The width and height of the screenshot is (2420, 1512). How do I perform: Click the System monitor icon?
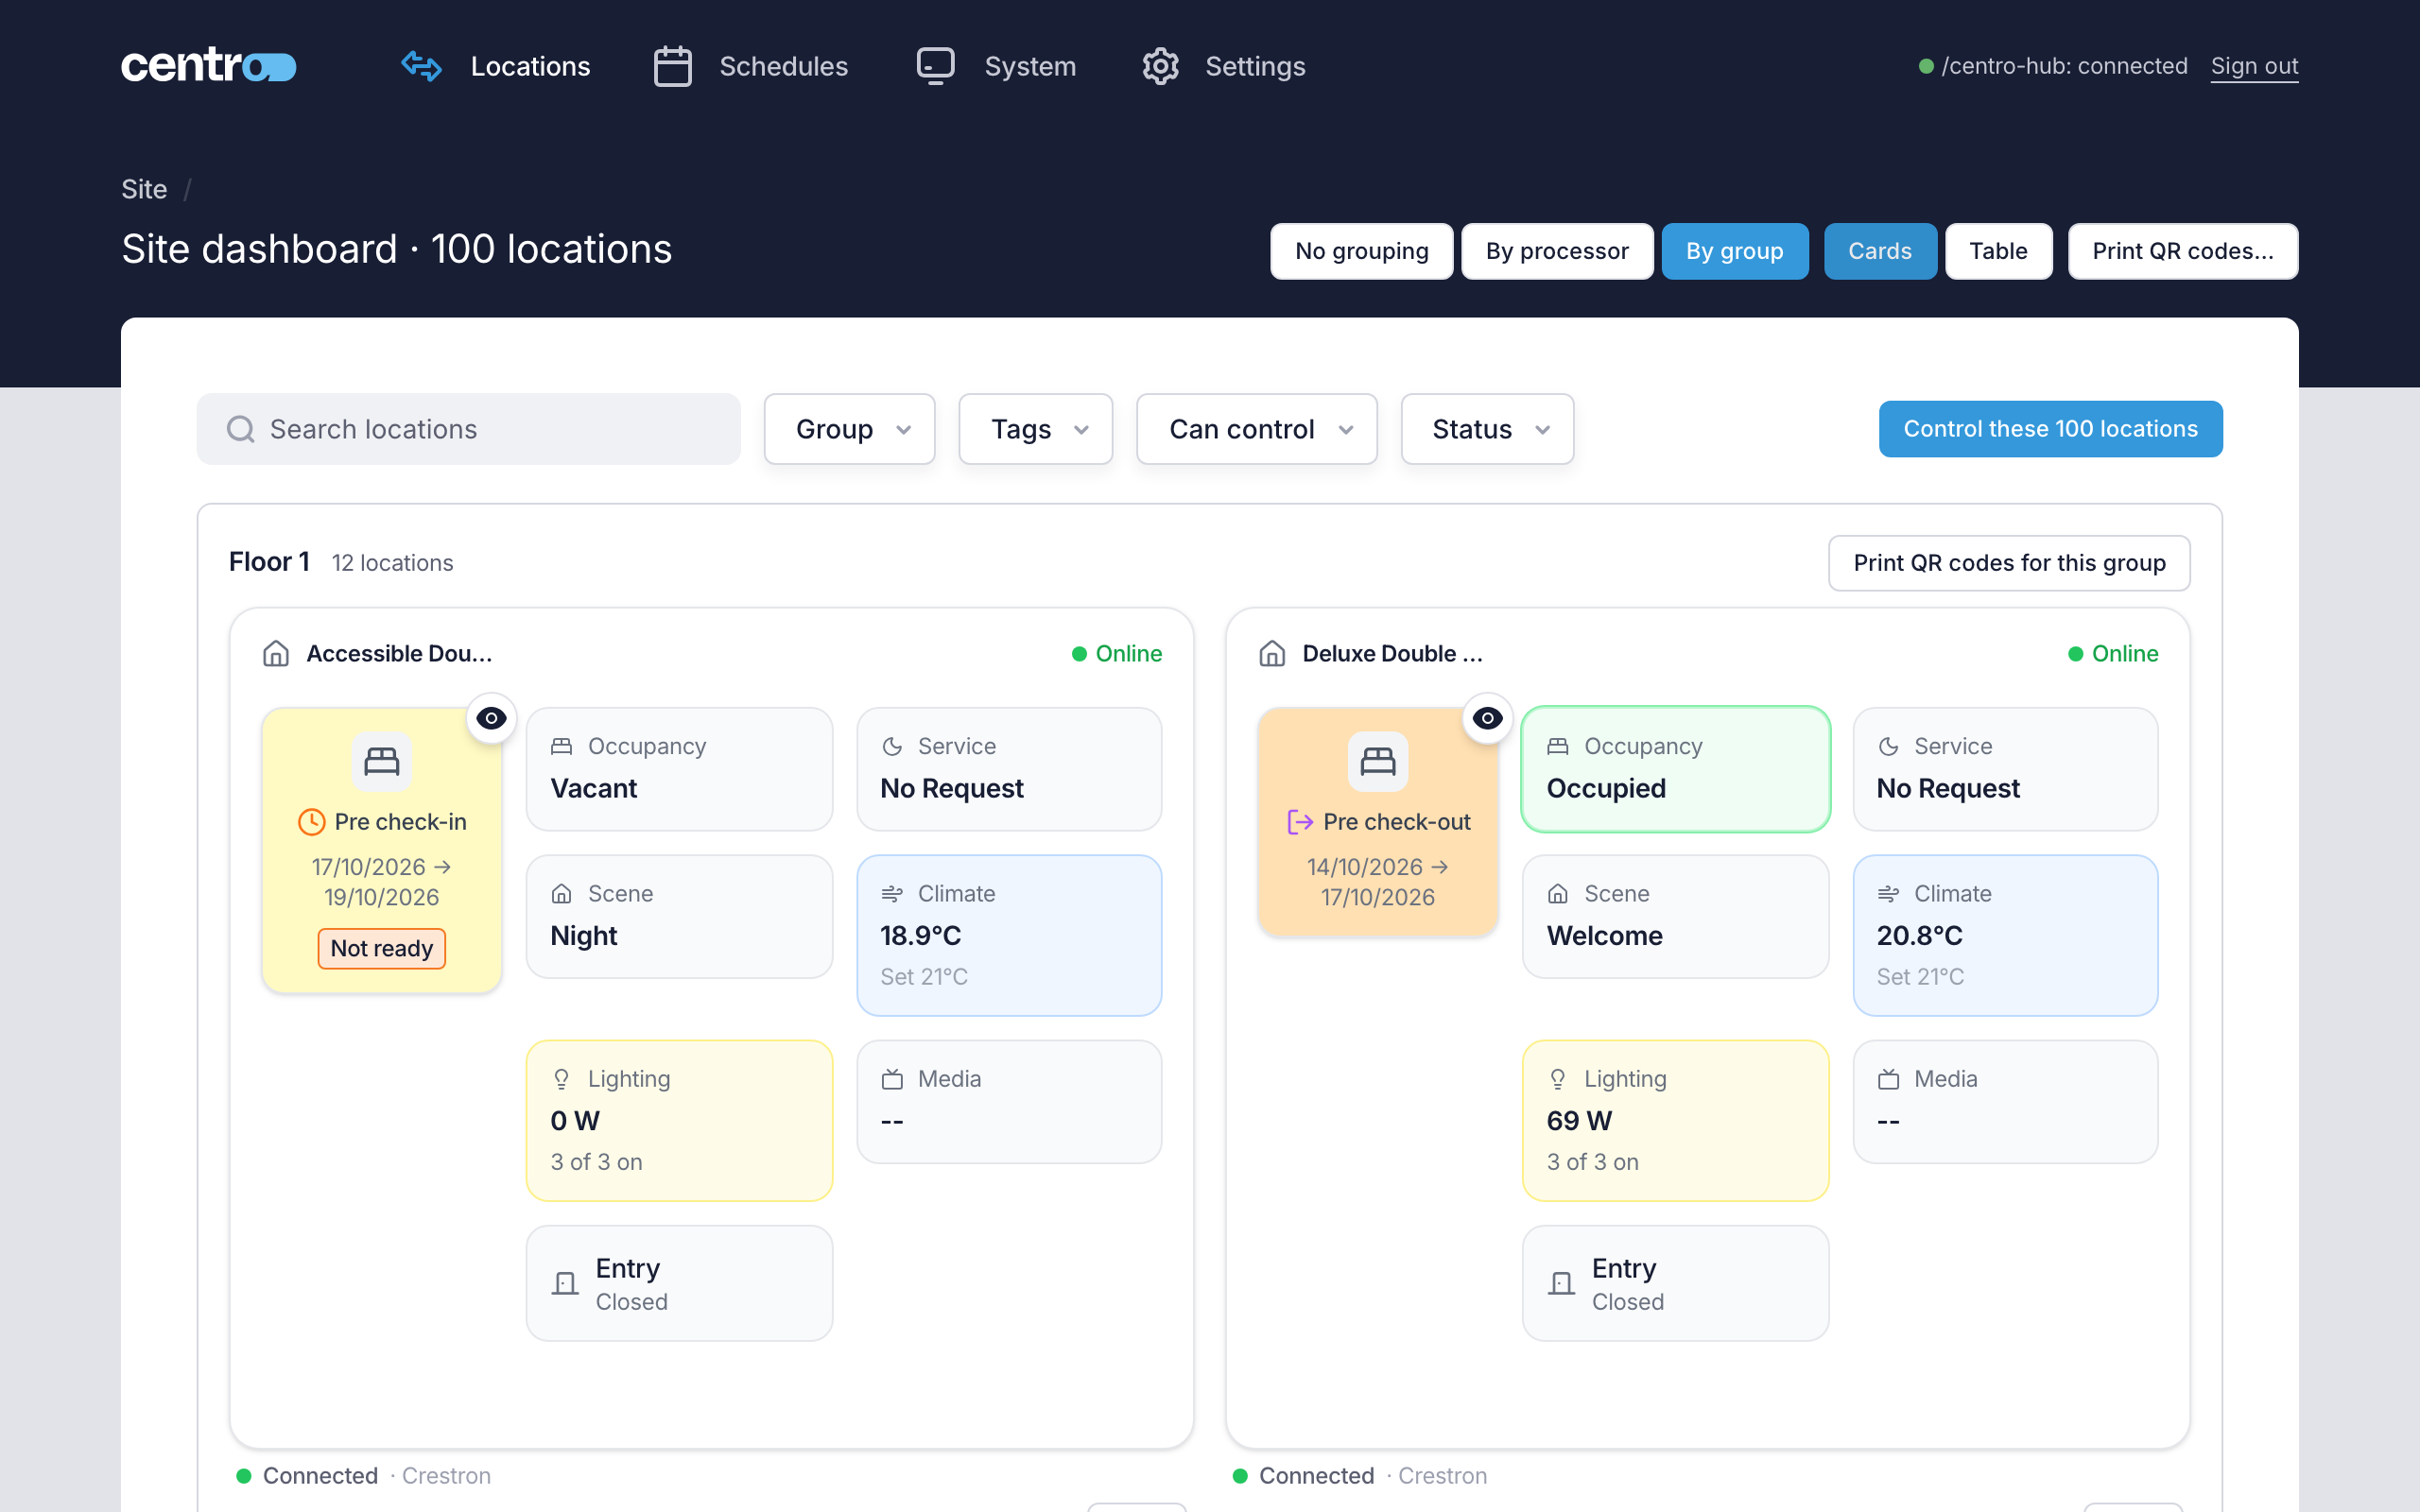coord(936,66)
